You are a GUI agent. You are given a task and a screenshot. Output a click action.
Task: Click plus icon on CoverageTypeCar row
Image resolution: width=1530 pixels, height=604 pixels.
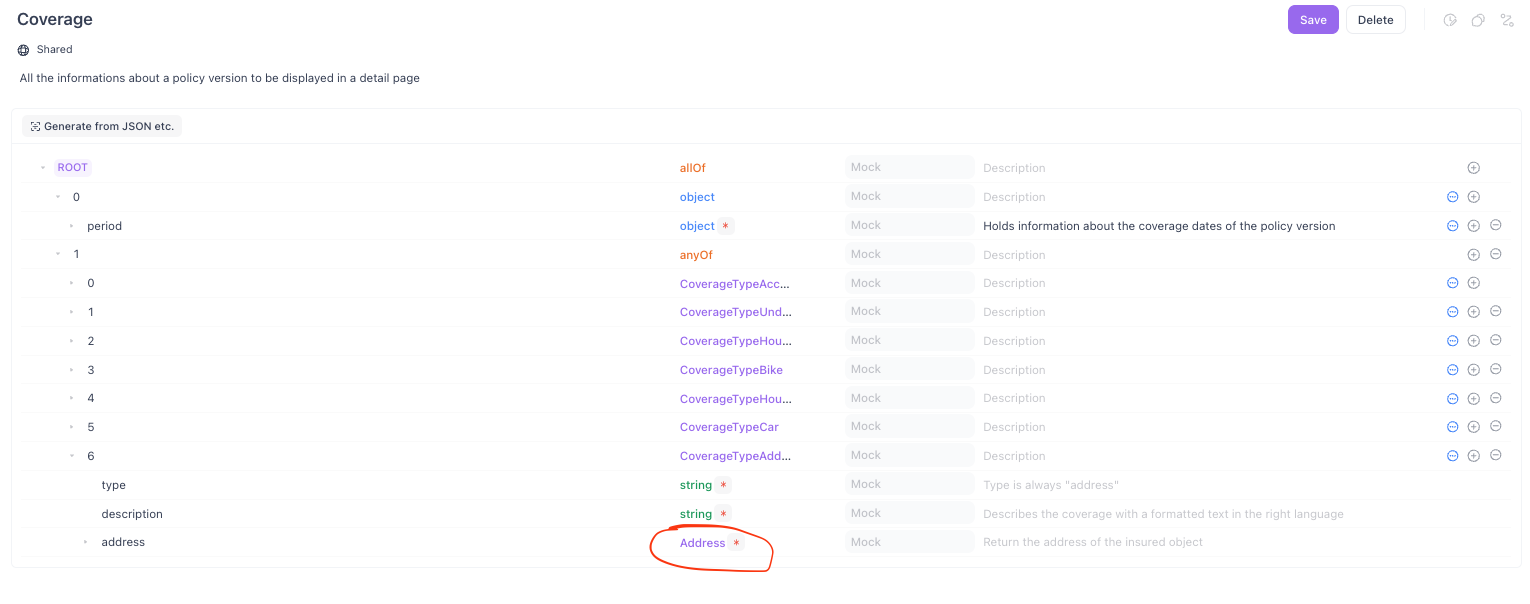(1473, 427)
